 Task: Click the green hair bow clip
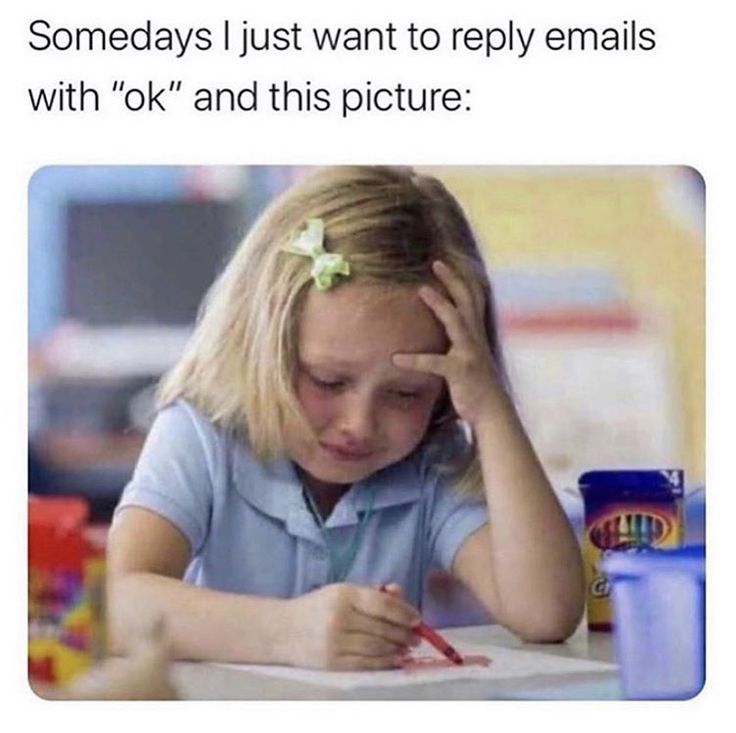click(x=317, y=254)
